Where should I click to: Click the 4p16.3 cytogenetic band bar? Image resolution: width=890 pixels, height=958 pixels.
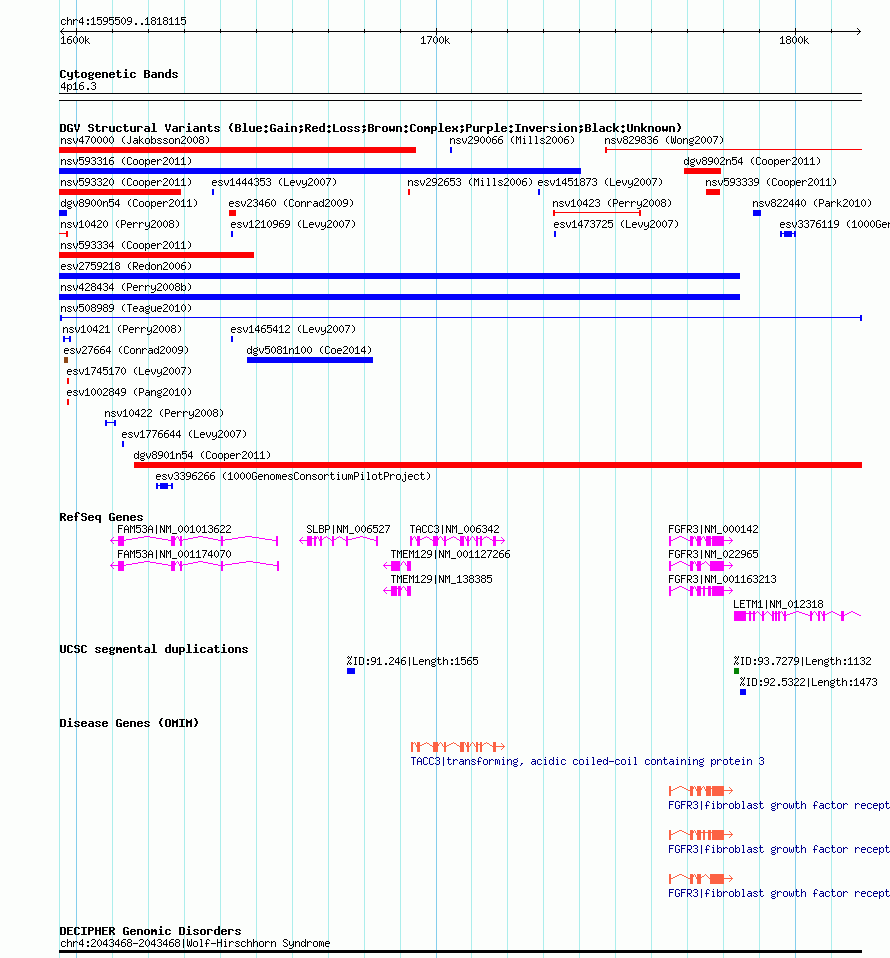point(461,97)
